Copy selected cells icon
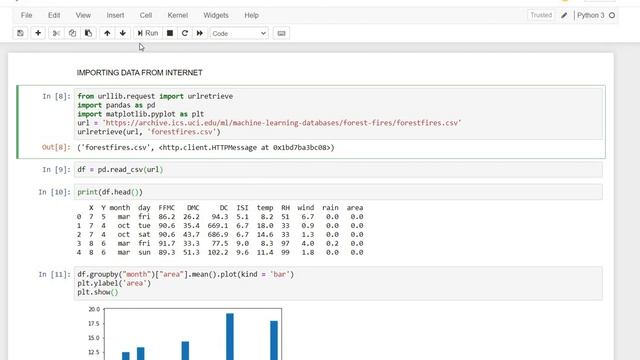This screenshot has height=360, width=640. pyautogui.click(x=72, y=33)
